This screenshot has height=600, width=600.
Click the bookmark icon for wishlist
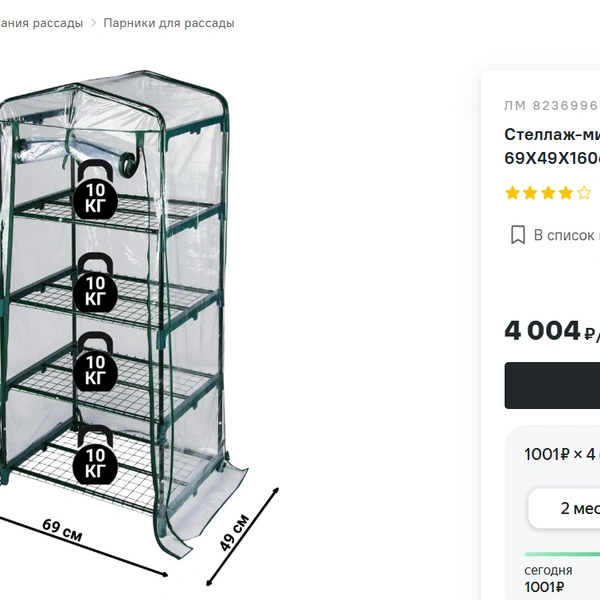(x=518, y=235)
